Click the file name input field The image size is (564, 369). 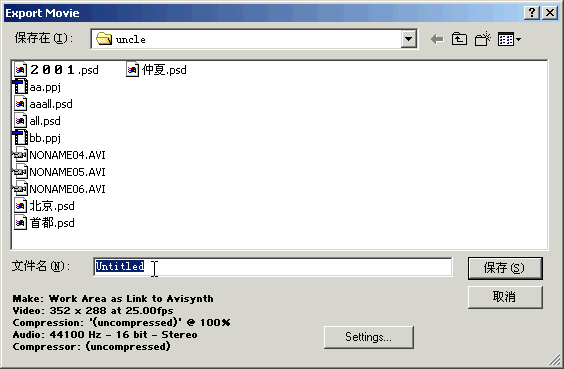(273, 267)
